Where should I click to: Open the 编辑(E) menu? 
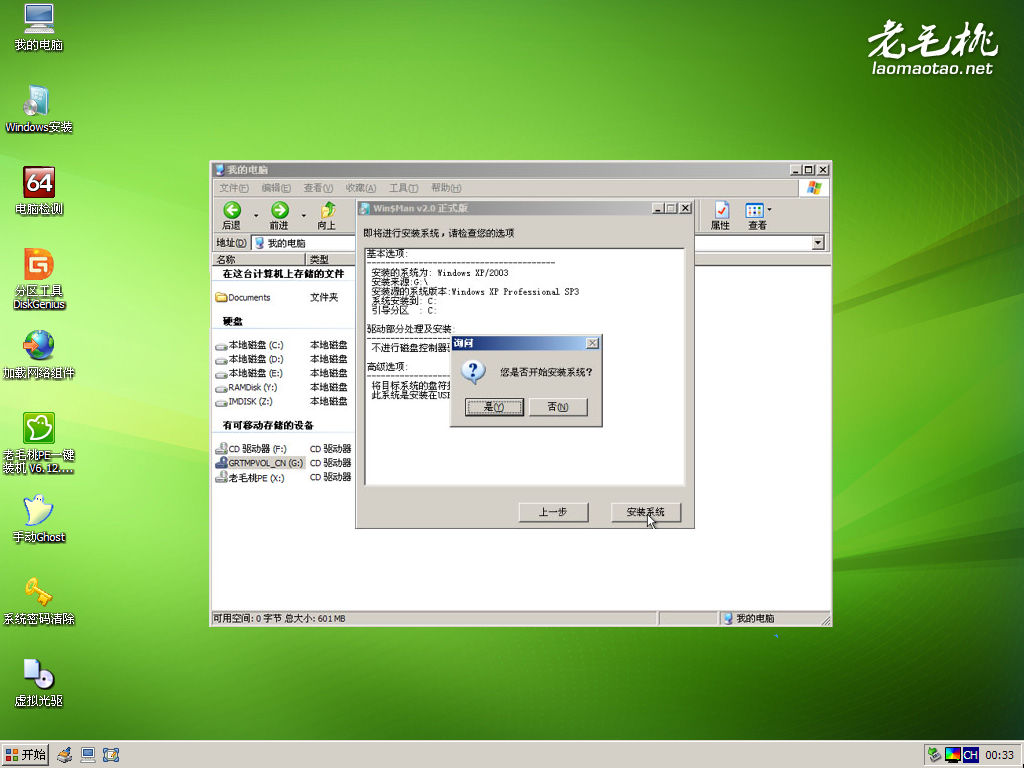click(276, 188)
